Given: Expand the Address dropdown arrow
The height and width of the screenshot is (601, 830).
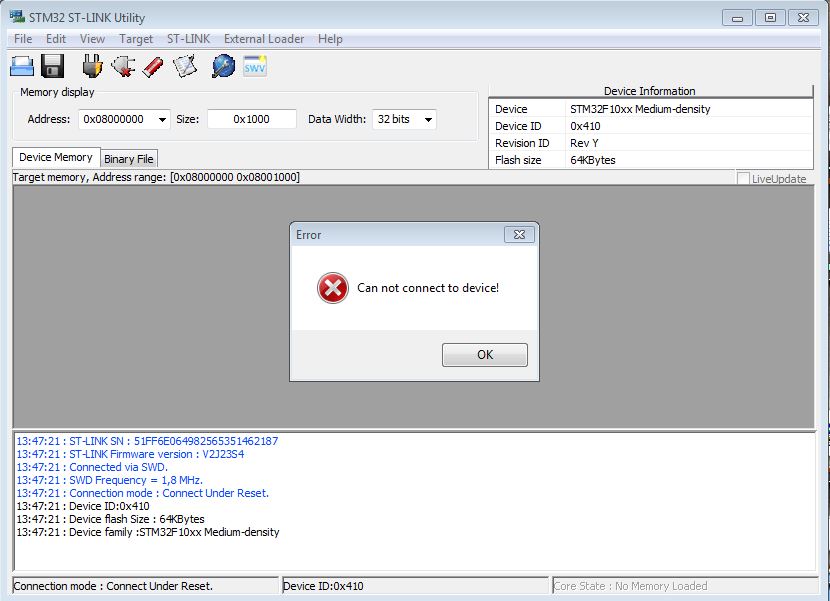Looking at the screenshot, I should (162, 120).
